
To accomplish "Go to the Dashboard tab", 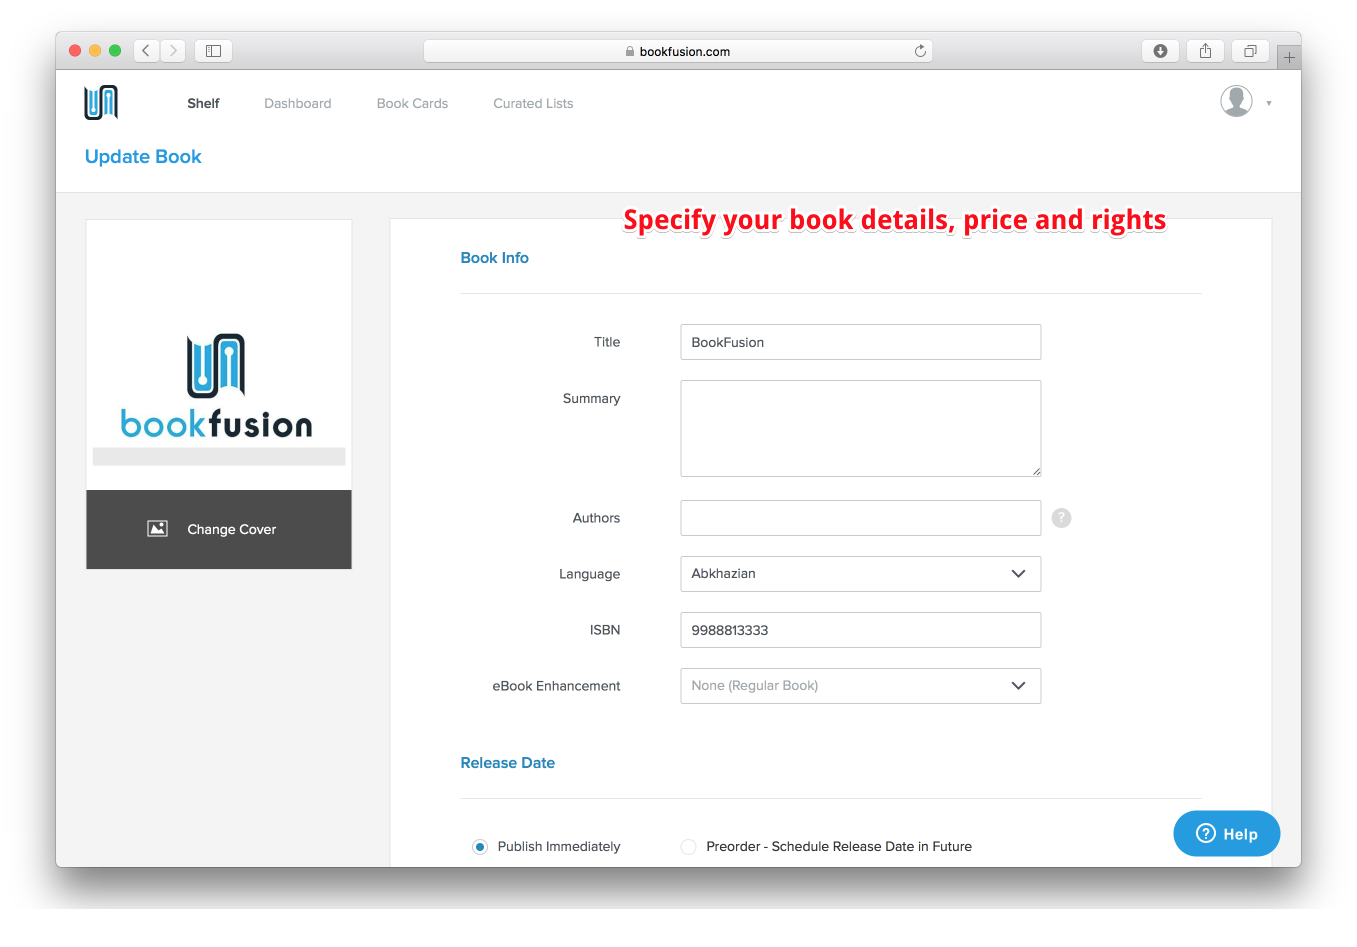I will pos(297,103).
